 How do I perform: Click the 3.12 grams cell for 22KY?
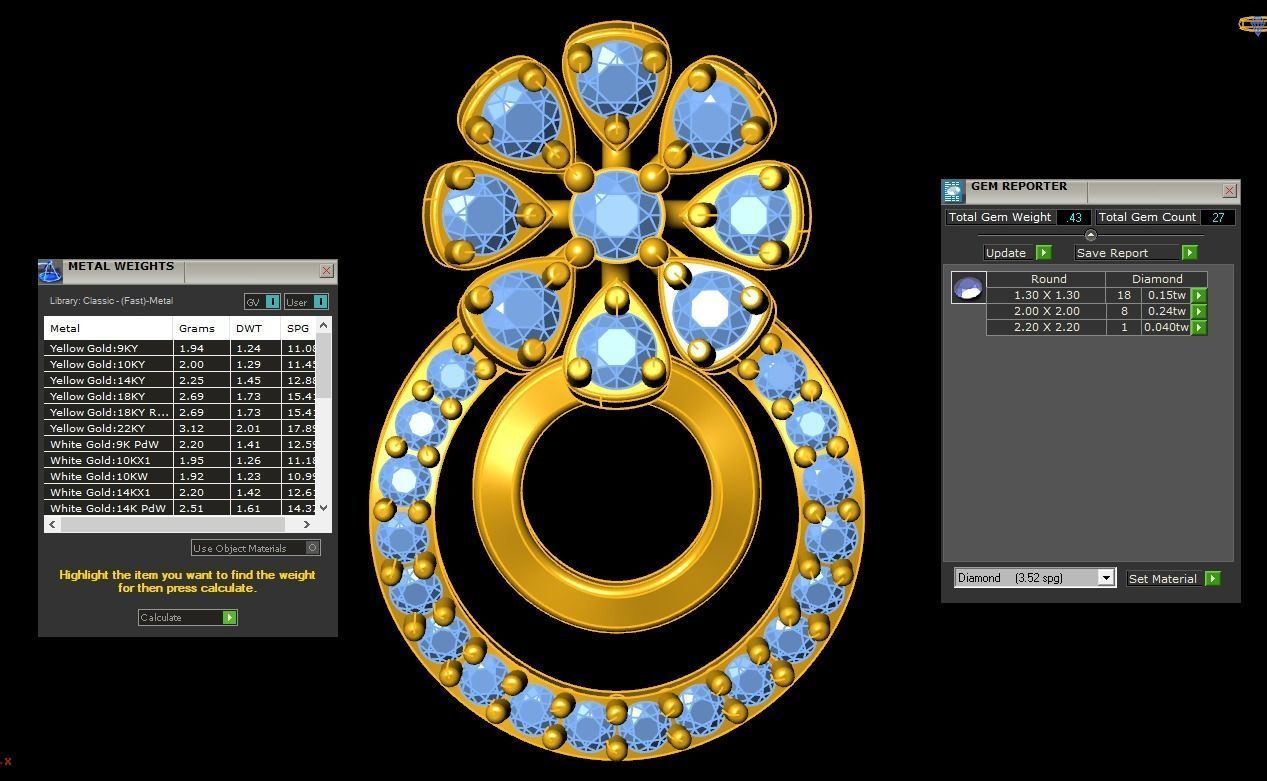point(201,428)
